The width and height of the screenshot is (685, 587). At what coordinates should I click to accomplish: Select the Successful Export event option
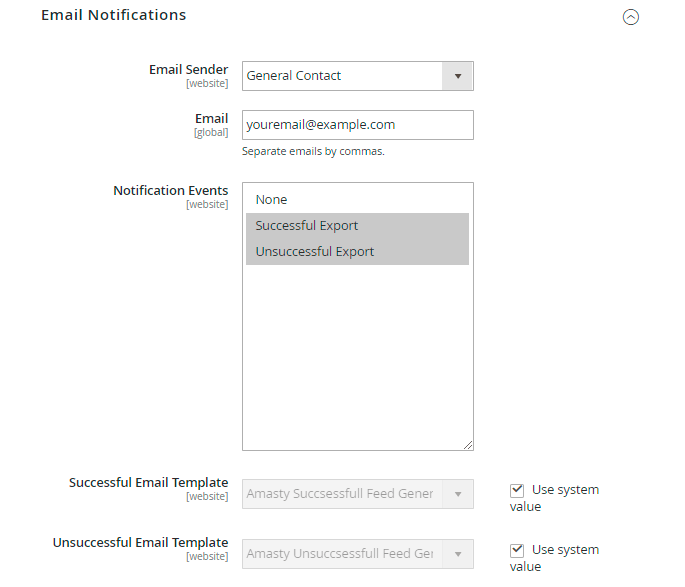(x=357, y=226)
